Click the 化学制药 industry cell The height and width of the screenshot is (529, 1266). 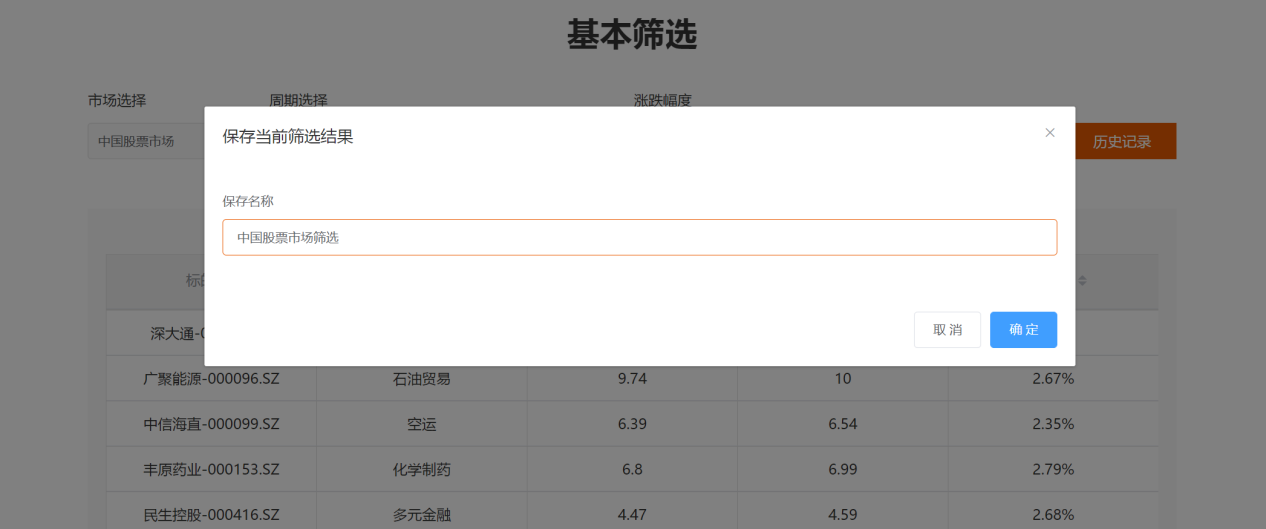tap(421, 469)
